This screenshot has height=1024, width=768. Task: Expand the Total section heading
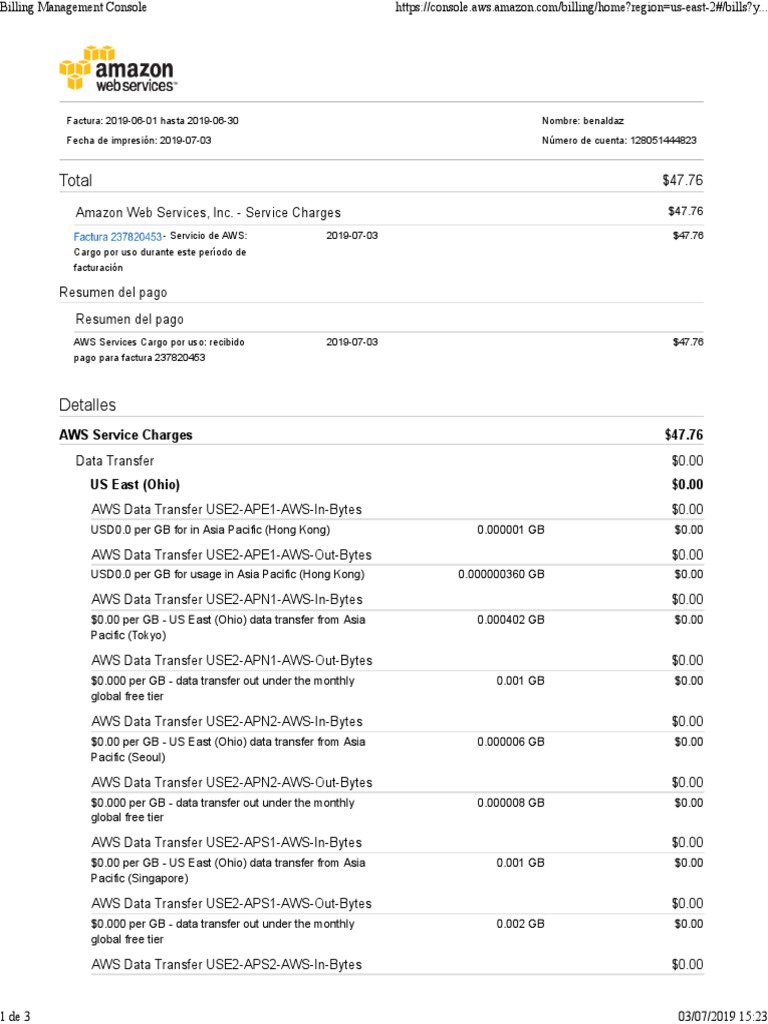pos(76,180)
